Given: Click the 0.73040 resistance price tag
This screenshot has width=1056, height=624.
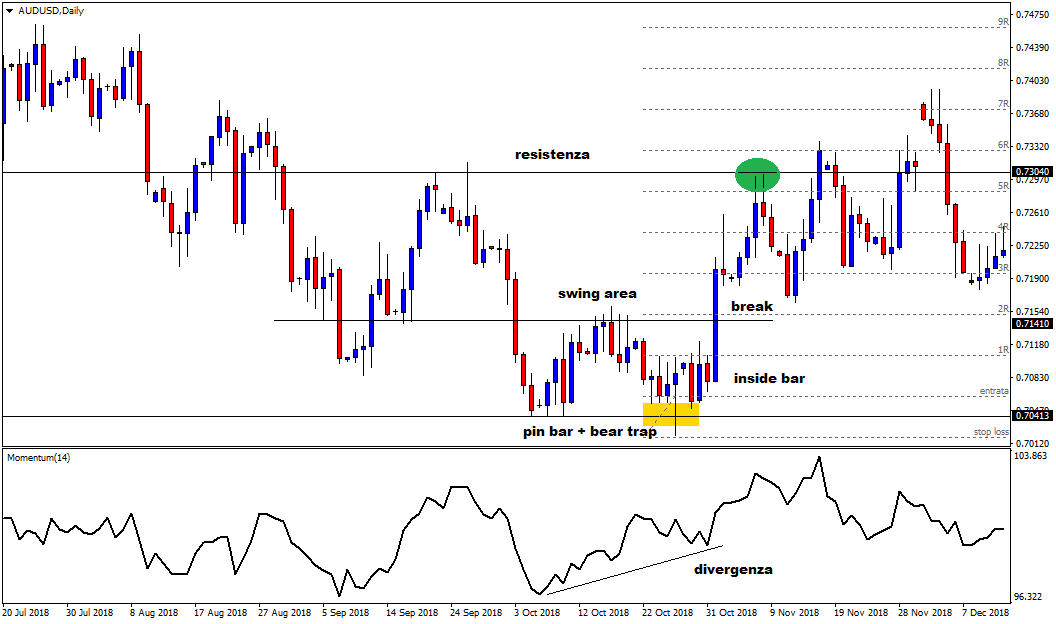Looking at the screenshot, I should pos(1031,172).
